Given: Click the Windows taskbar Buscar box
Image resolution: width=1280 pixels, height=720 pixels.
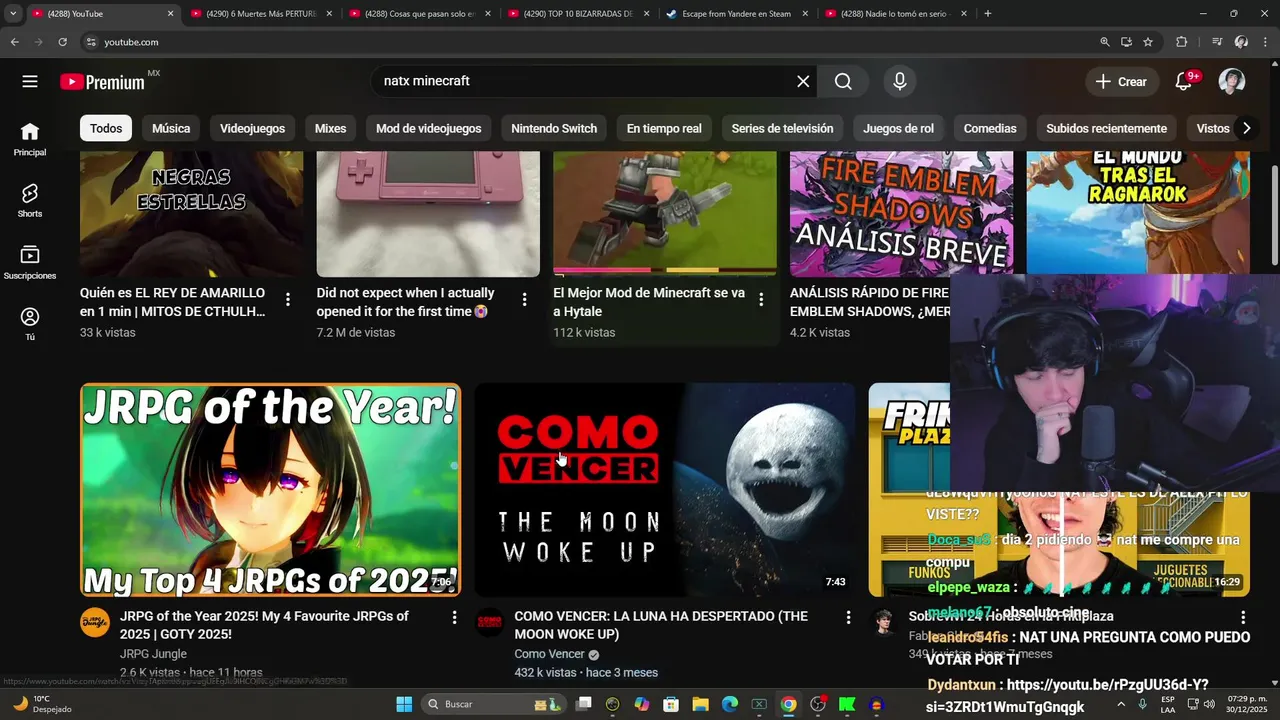Looking at the screenshot, I should [492, 704].
